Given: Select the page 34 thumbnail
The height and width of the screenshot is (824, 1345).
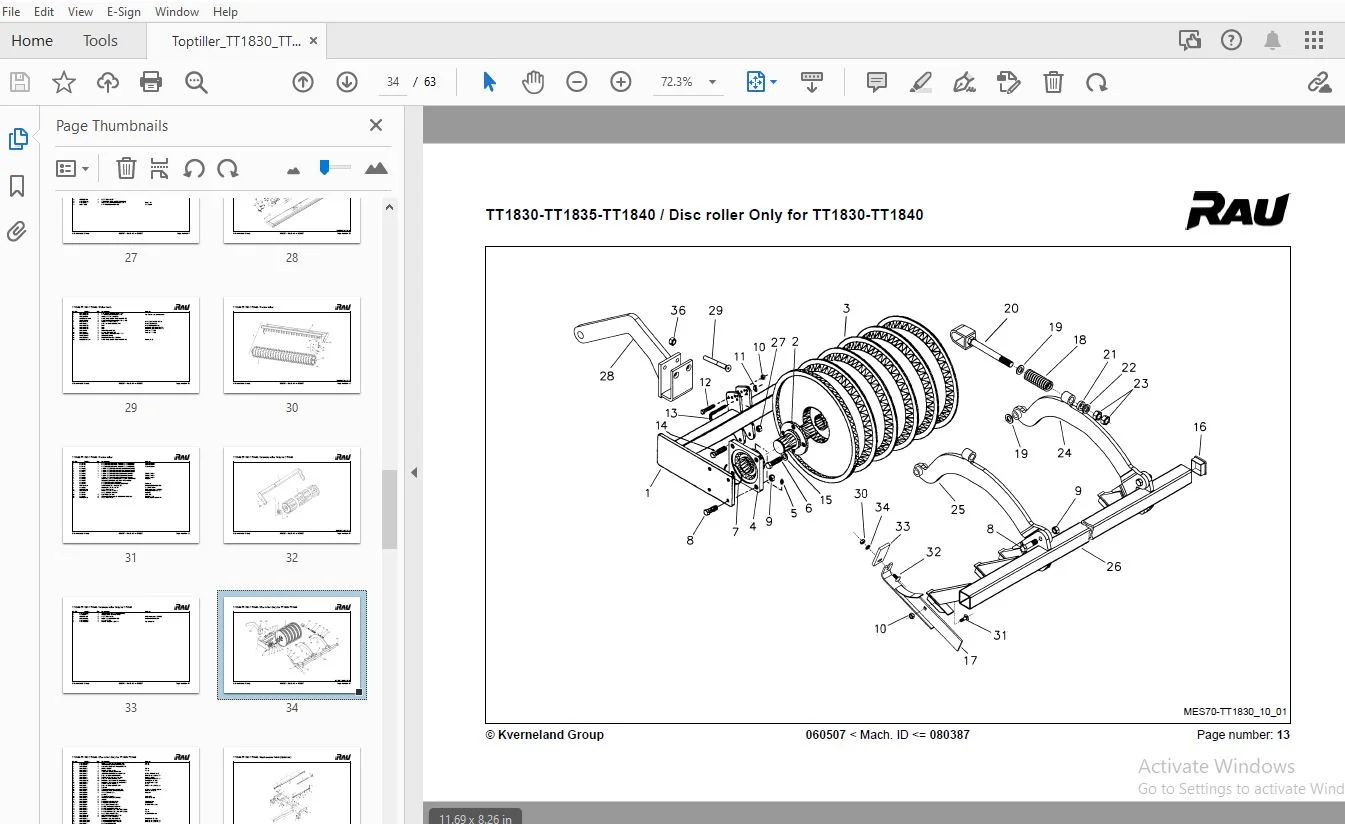Looking at the screenshot, I should (x=292, y=645).
